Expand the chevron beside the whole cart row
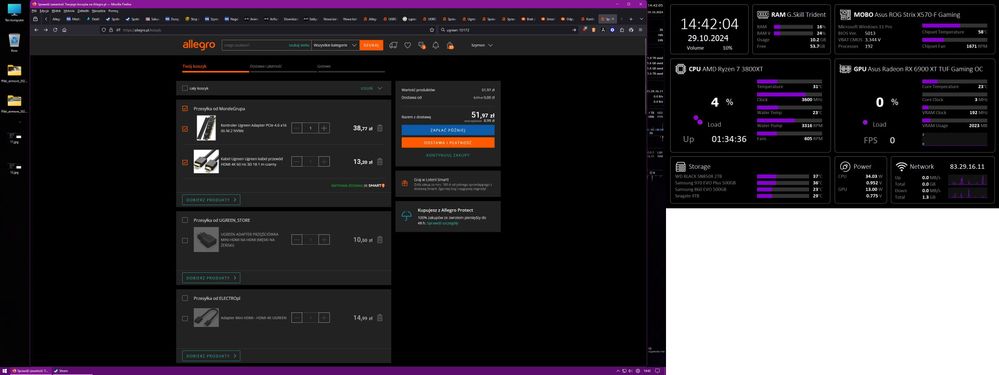 [x=380, y=88]
